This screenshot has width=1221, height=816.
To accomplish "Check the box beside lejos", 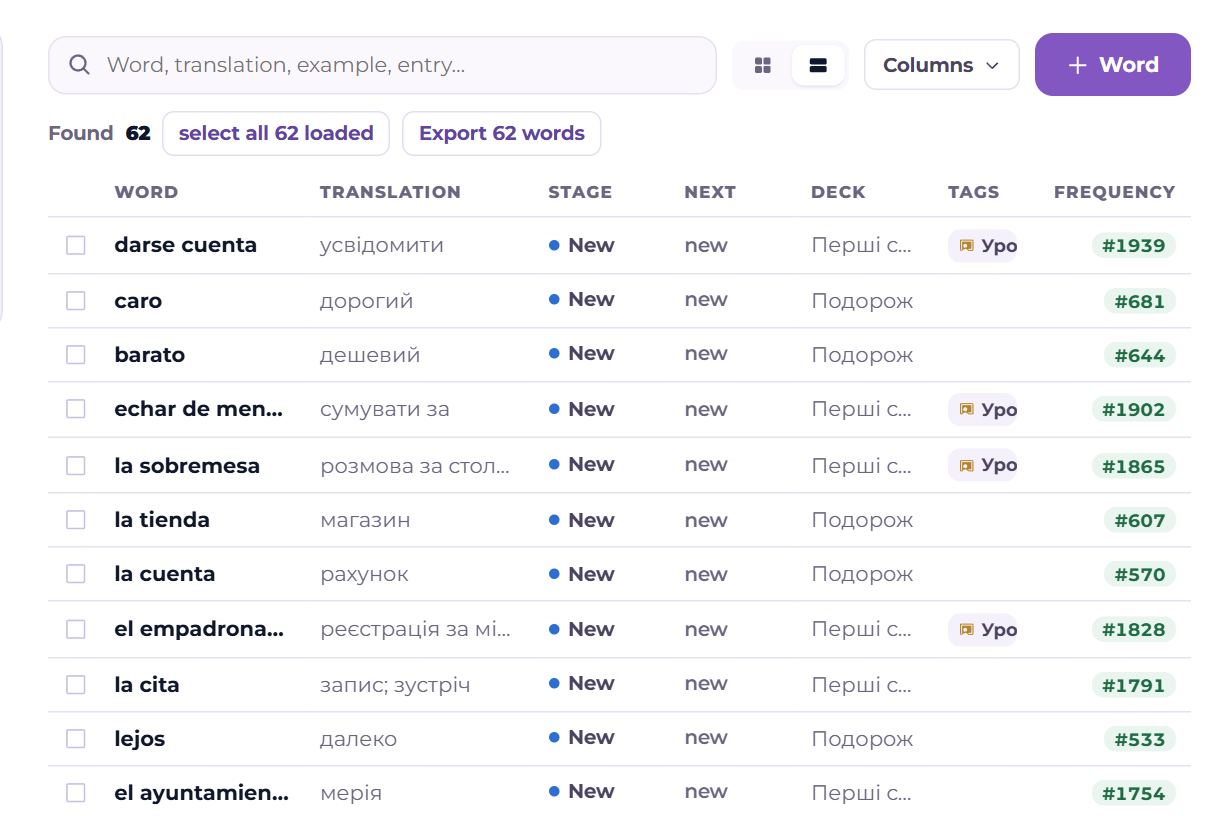I will tap(76, 739).
